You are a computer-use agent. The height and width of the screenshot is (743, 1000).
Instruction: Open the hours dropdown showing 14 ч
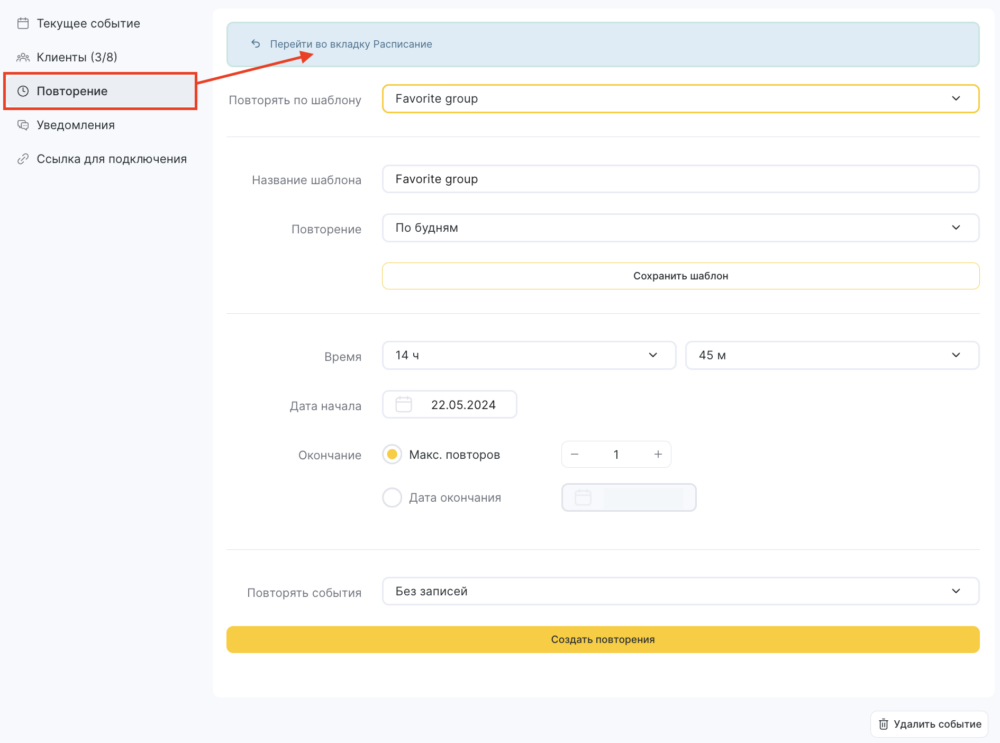coord(529,355)
